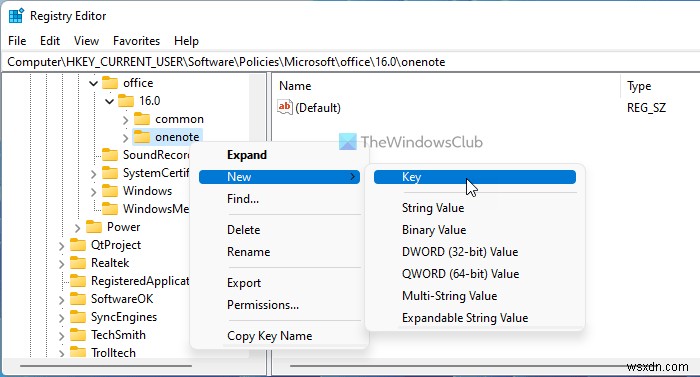This screenshot has height=377, width=700.
Task: Click the Registry Editor app icon
Action: coord(16,16)
